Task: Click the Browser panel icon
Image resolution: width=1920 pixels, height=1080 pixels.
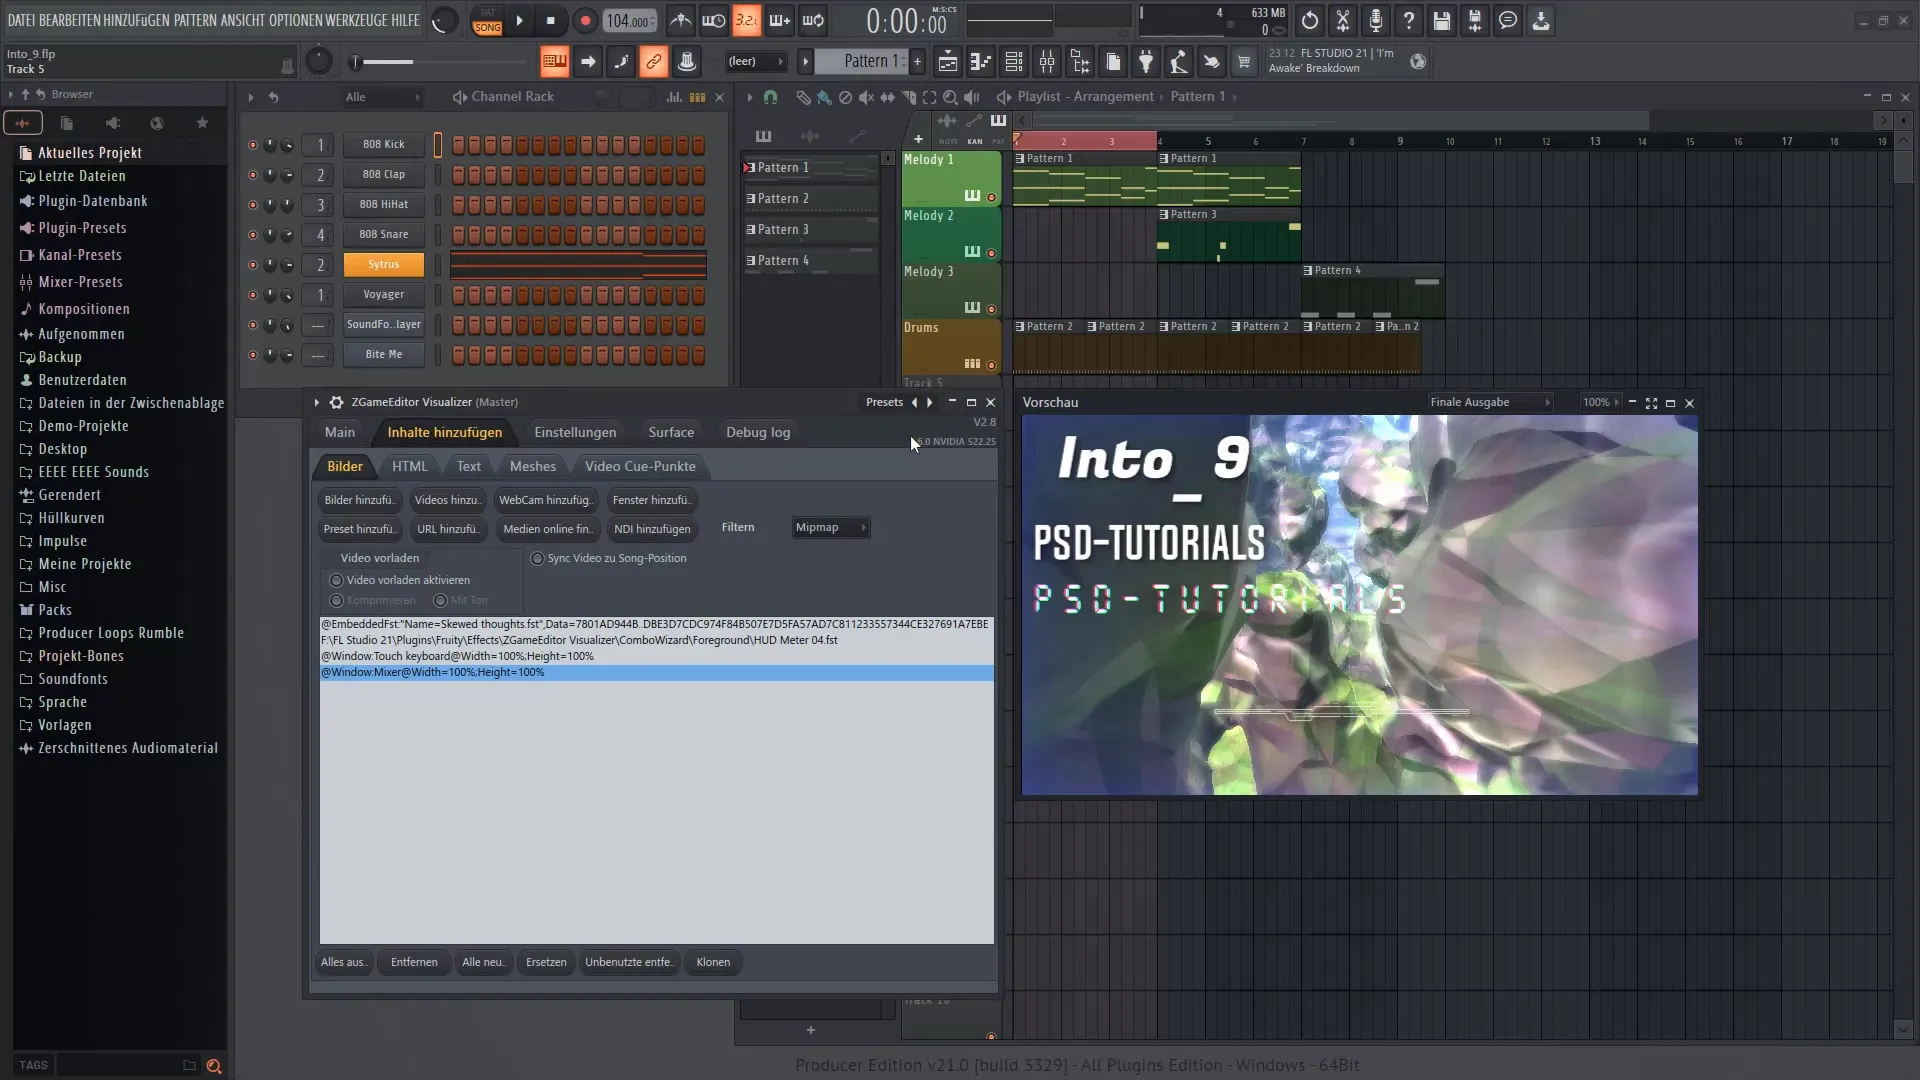Action: pos(73,94)
